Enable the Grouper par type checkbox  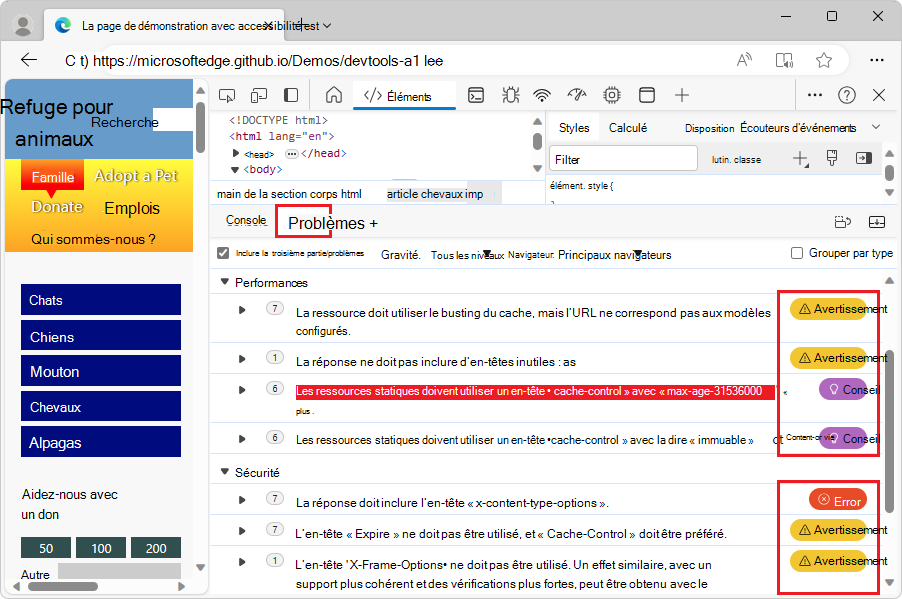(797, 253)
